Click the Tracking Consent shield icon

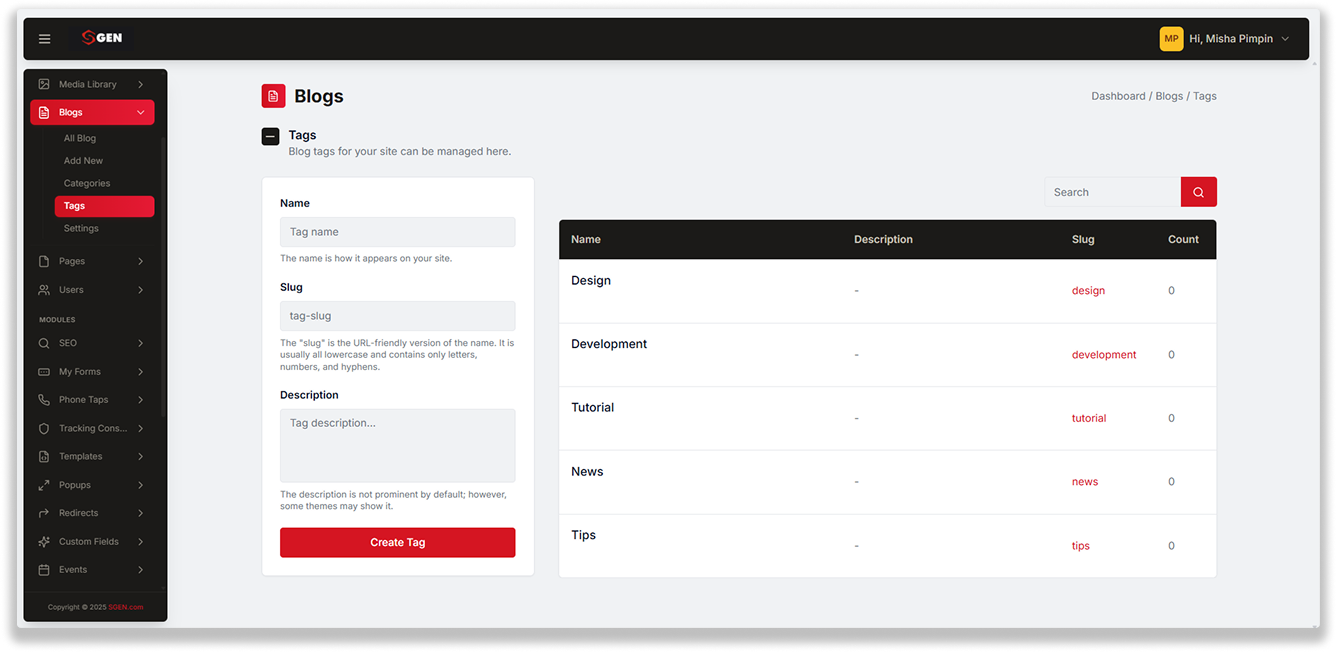(44, 428)
